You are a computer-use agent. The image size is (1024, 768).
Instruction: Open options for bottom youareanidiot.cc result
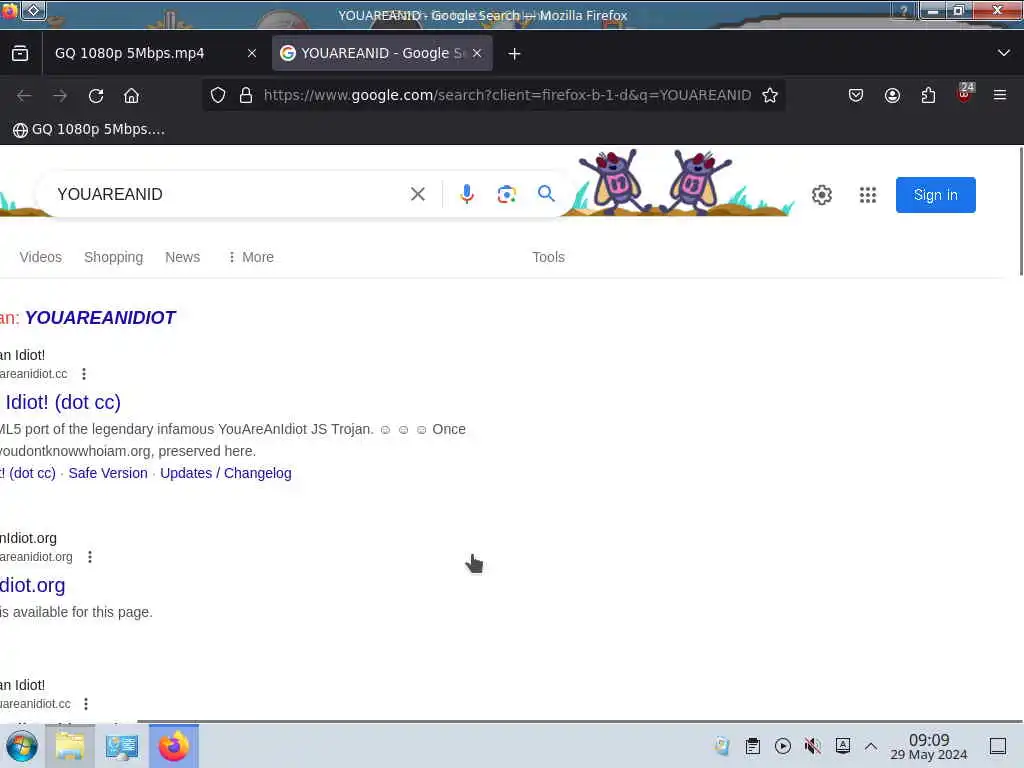pyautogui.click(x=86, y=703)
